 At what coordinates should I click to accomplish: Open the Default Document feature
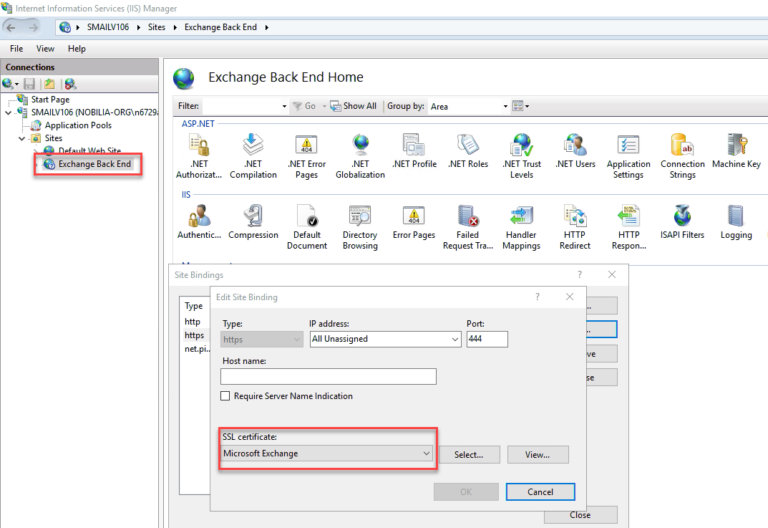(307, 227)
